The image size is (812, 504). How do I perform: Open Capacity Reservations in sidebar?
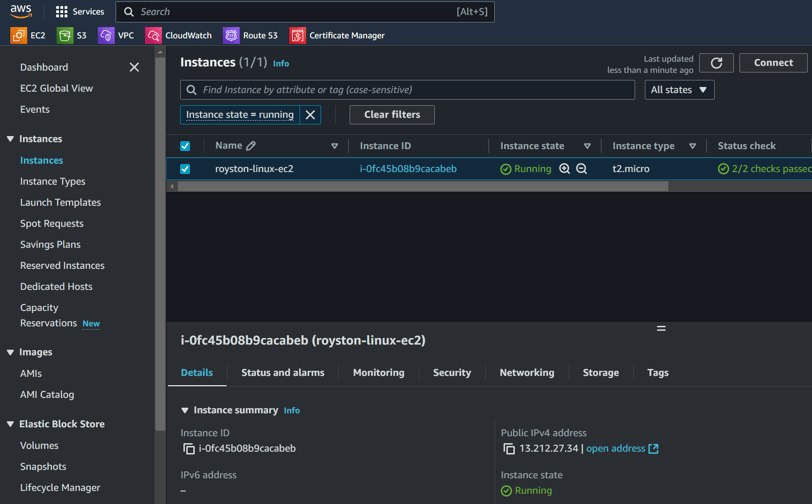click(x=48, y=315)
